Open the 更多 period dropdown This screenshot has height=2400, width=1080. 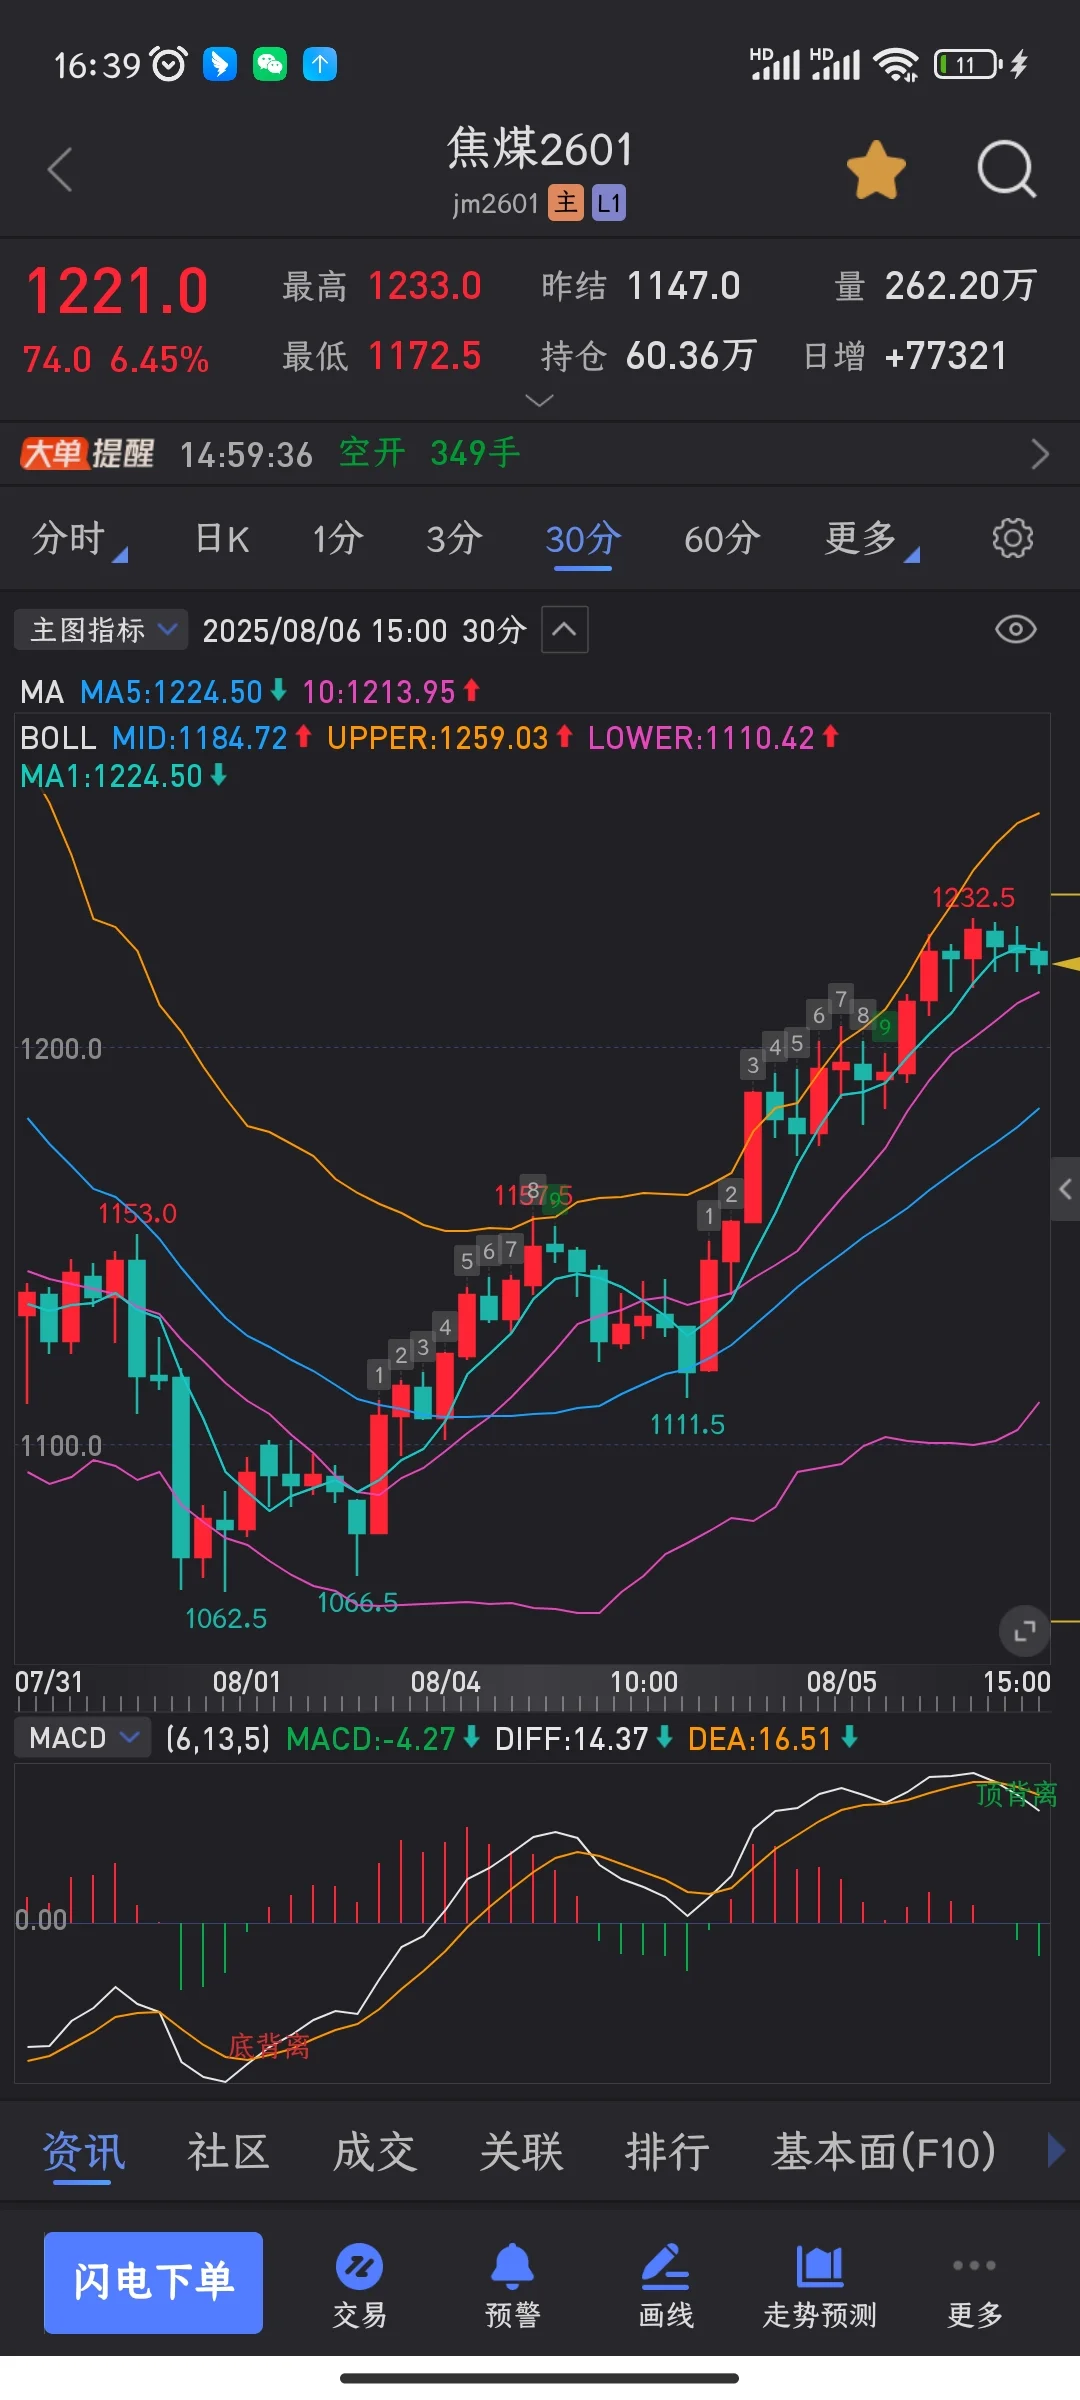pos(871,539)
